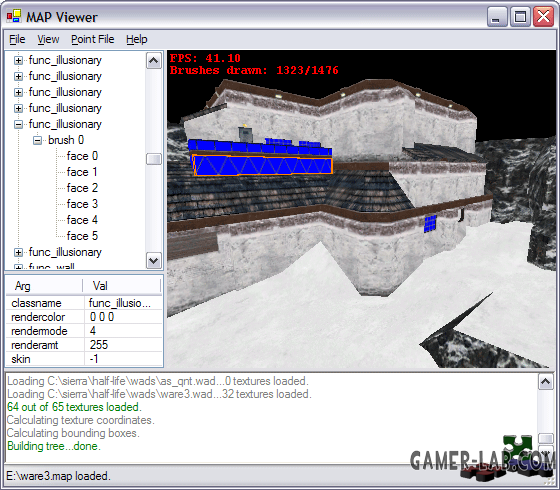
Task: Open the Point File menu
Action: [92, 39]
